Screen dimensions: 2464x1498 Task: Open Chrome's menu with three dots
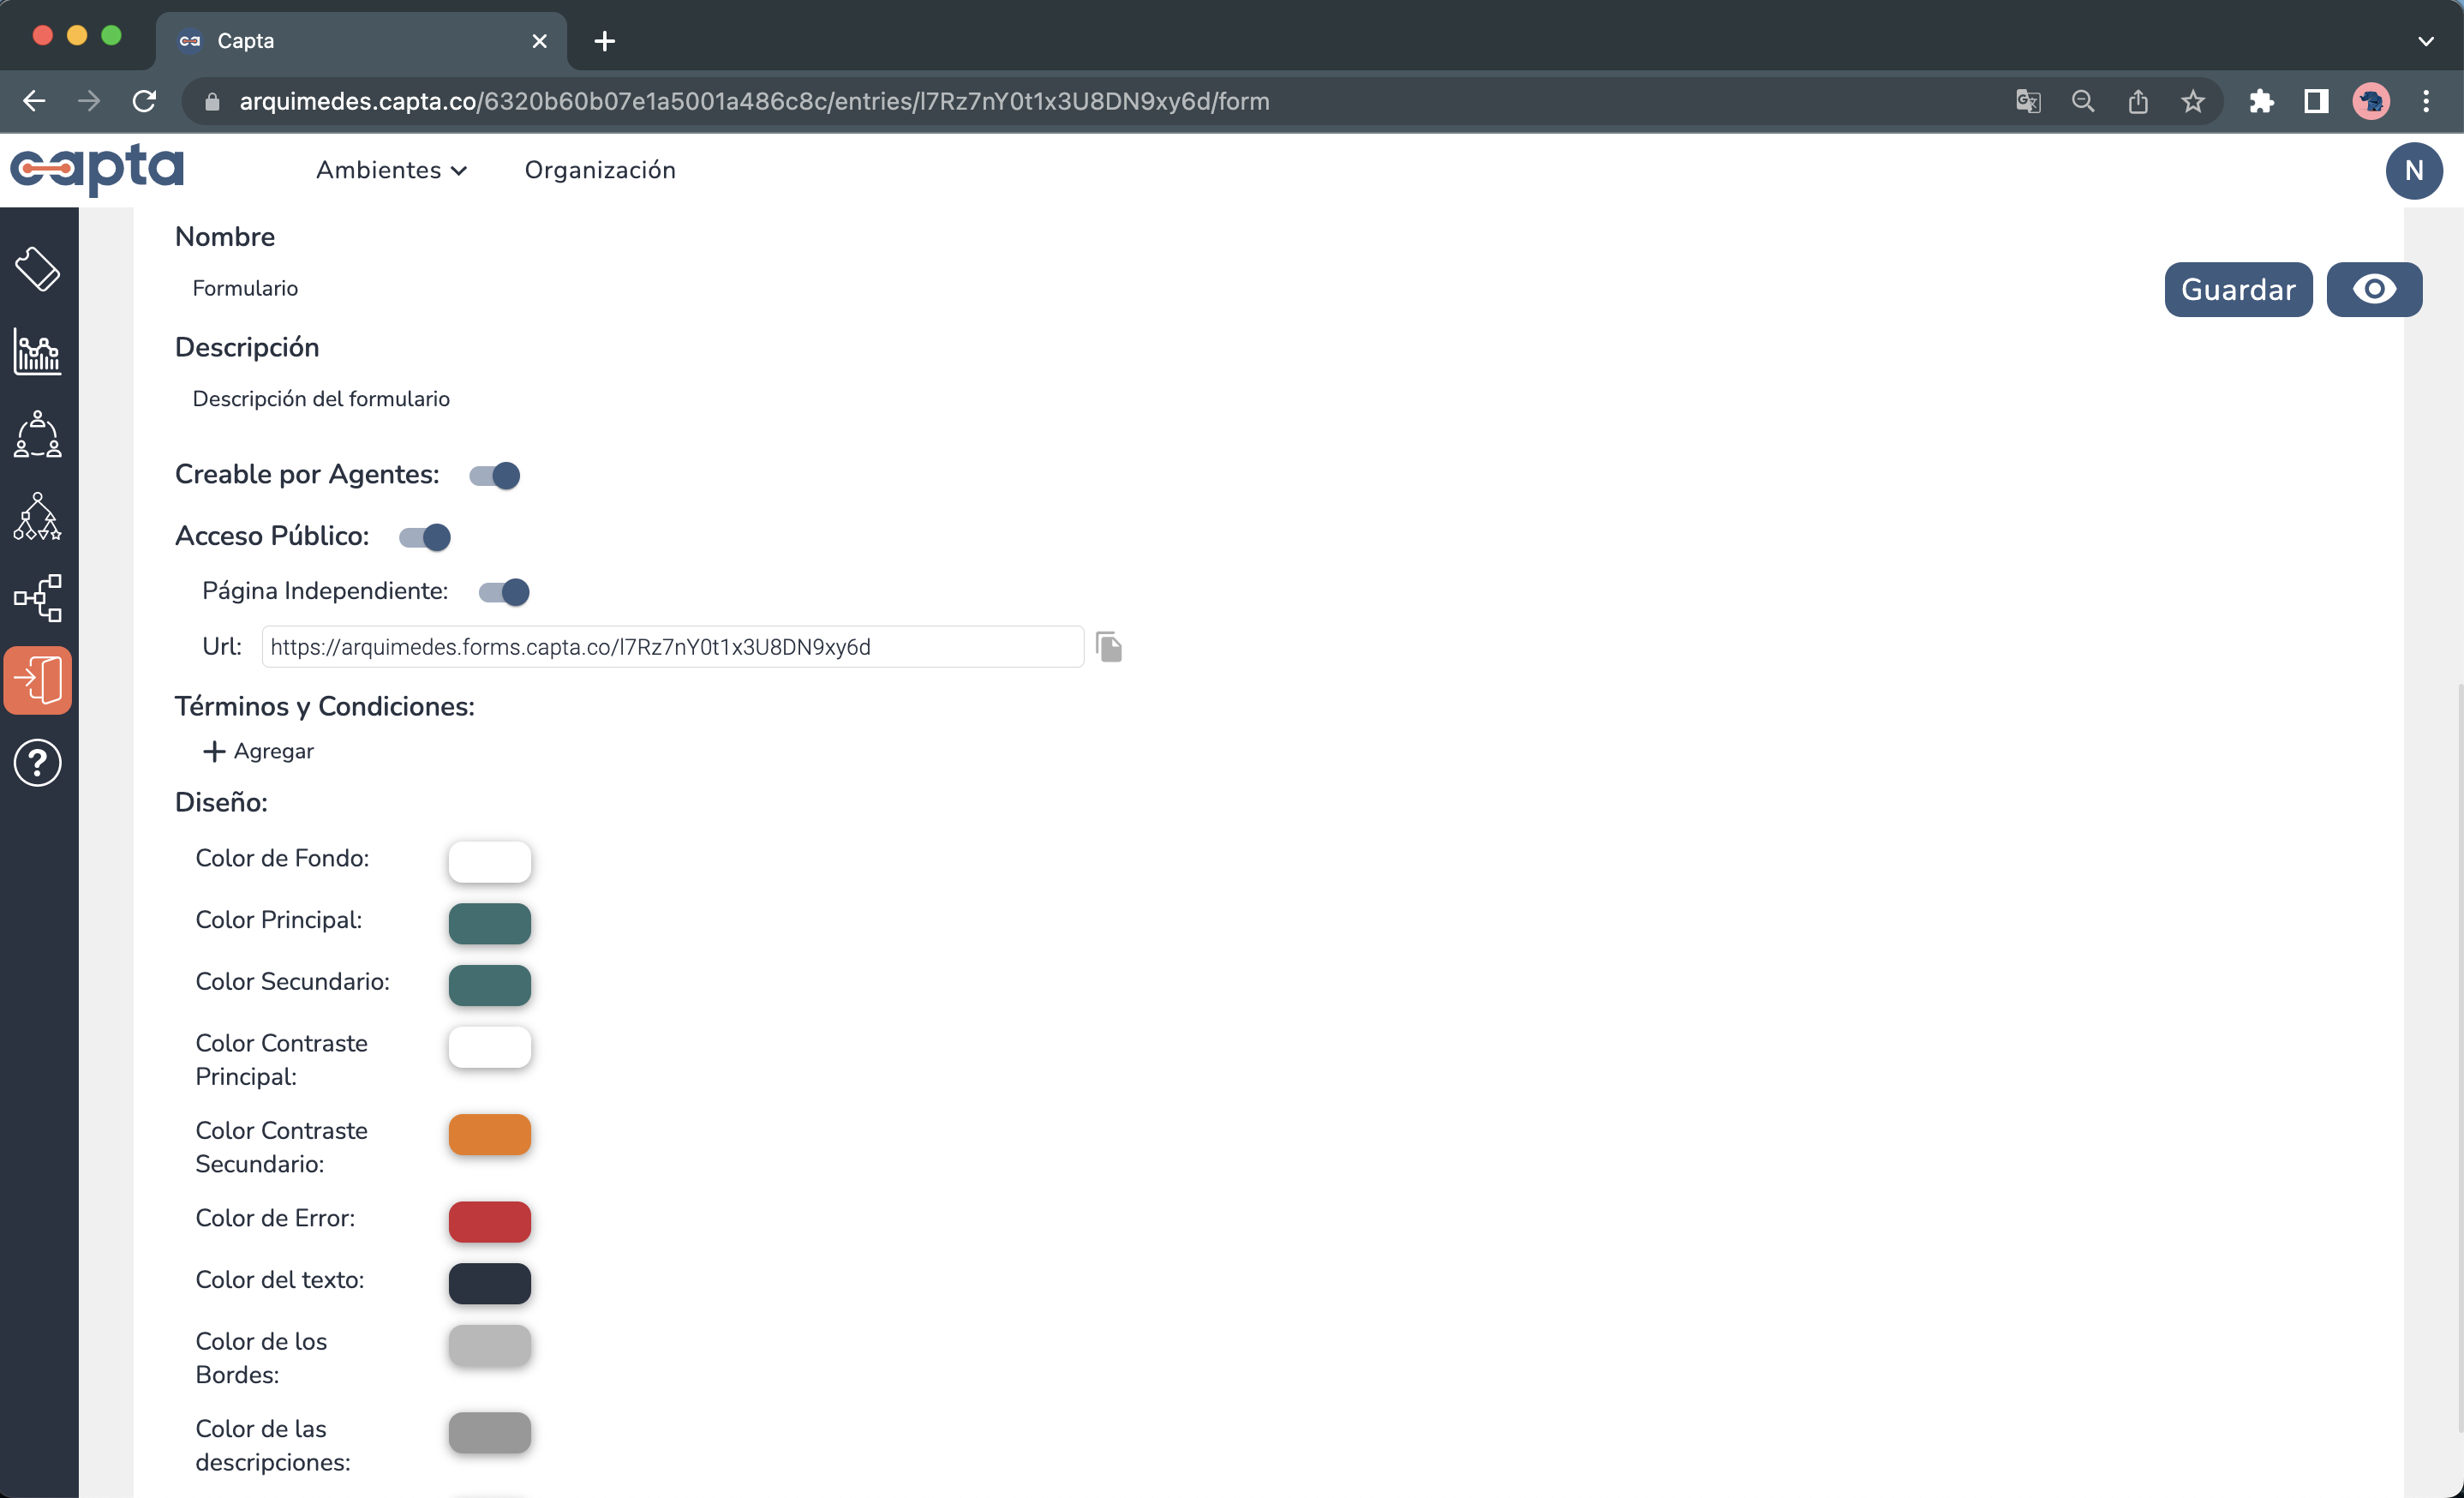[x=2427, y=101]
